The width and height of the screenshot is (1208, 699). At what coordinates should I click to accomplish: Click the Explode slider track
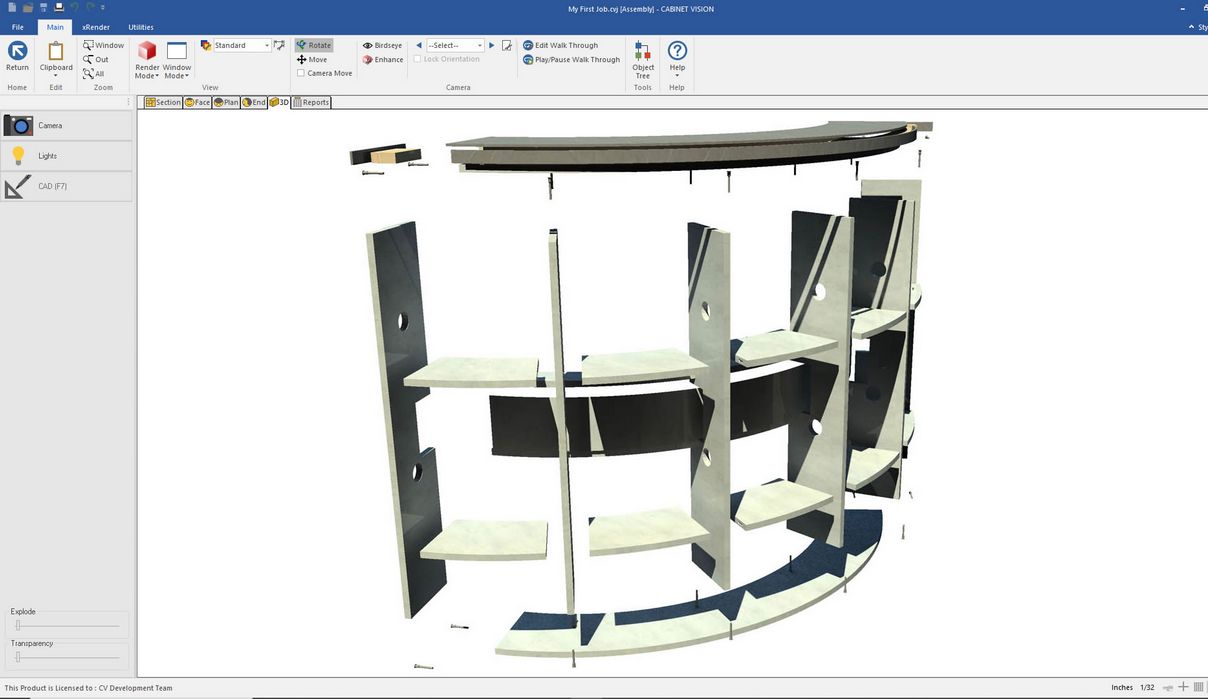[66, 626]
